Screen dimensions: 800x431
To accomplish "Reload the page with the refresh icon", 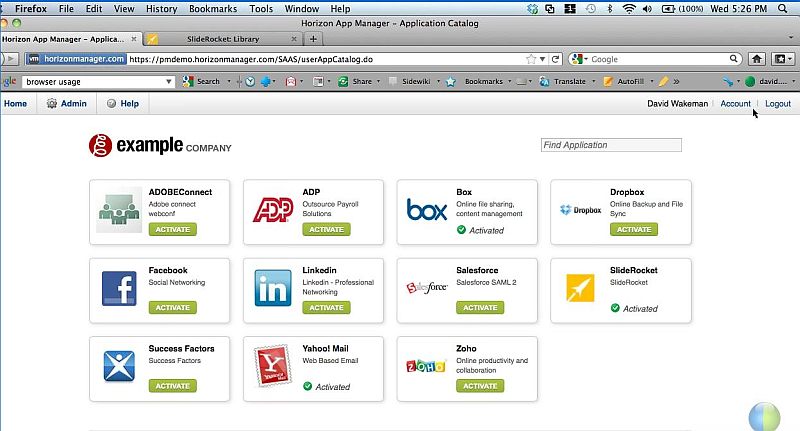I will [556, 59].
